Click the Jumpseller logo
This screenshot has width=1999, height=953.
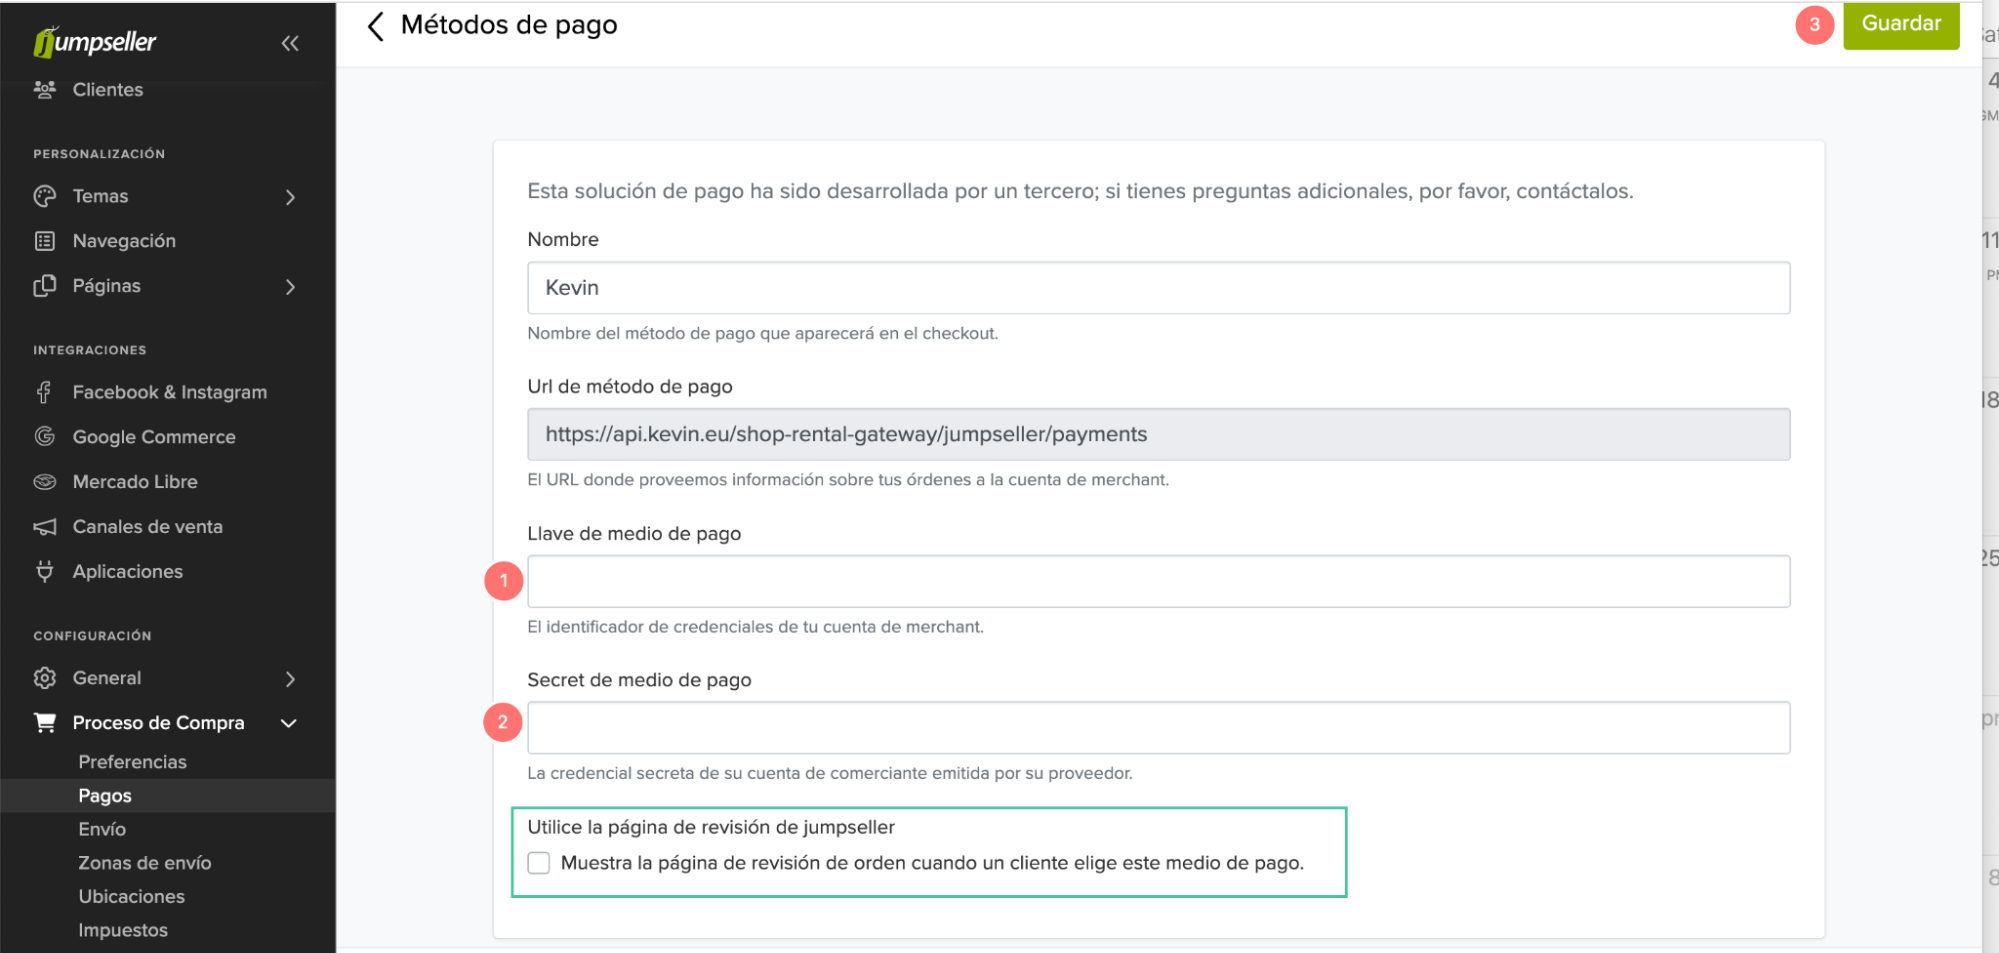tap(95, 42)
